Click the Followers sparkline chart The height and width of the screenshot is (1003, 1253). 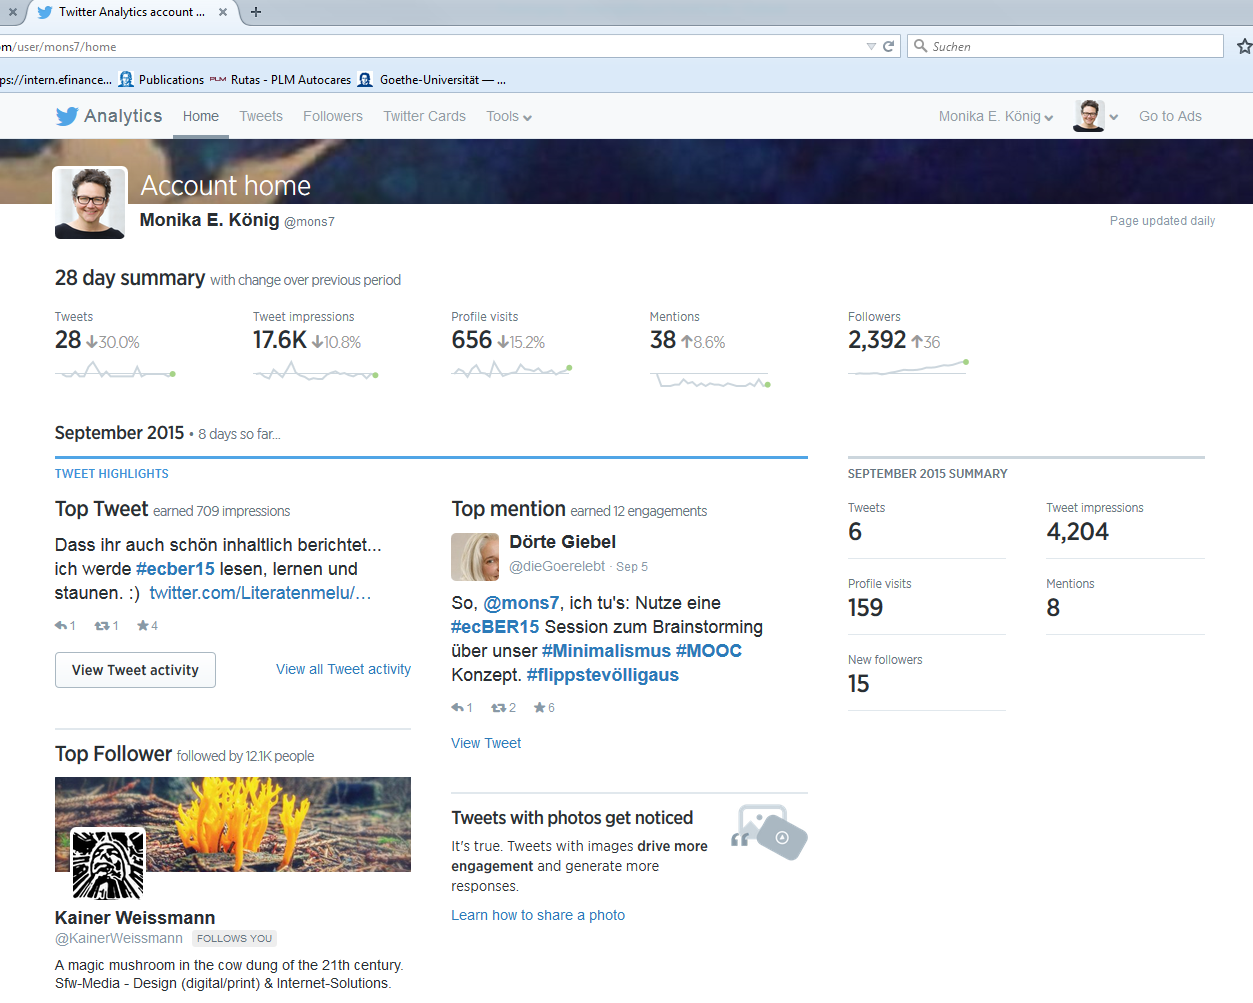pyautogui.click(x=908, y=367)
